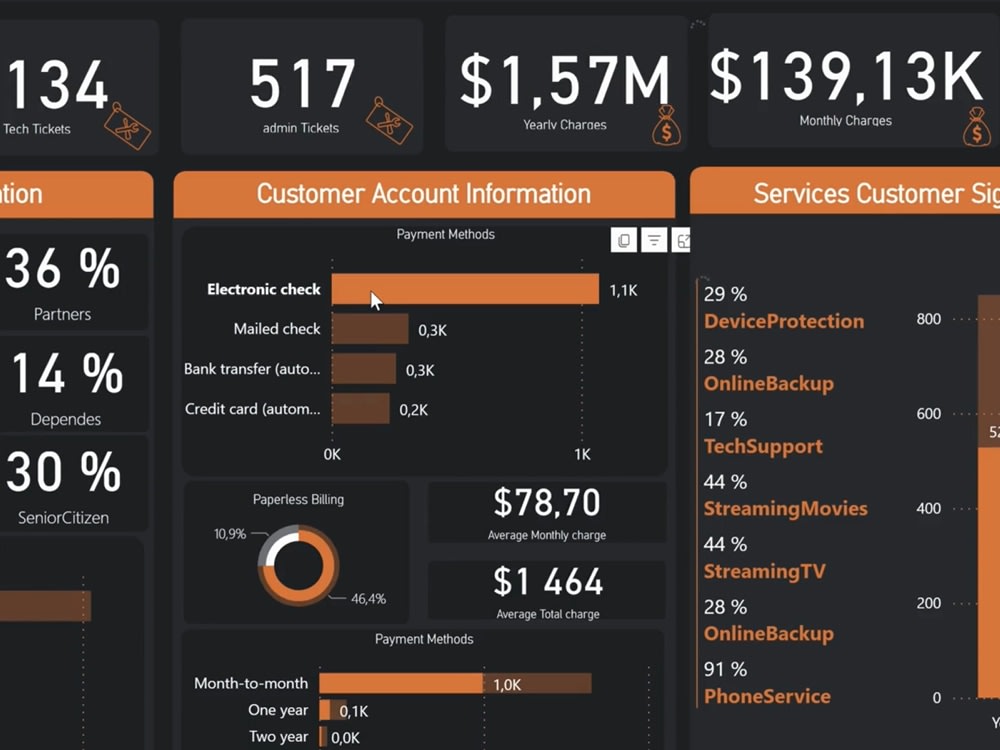Click the 1,1K data label
This screenshot has height=750, width=1000.
[x=623, y=290]
